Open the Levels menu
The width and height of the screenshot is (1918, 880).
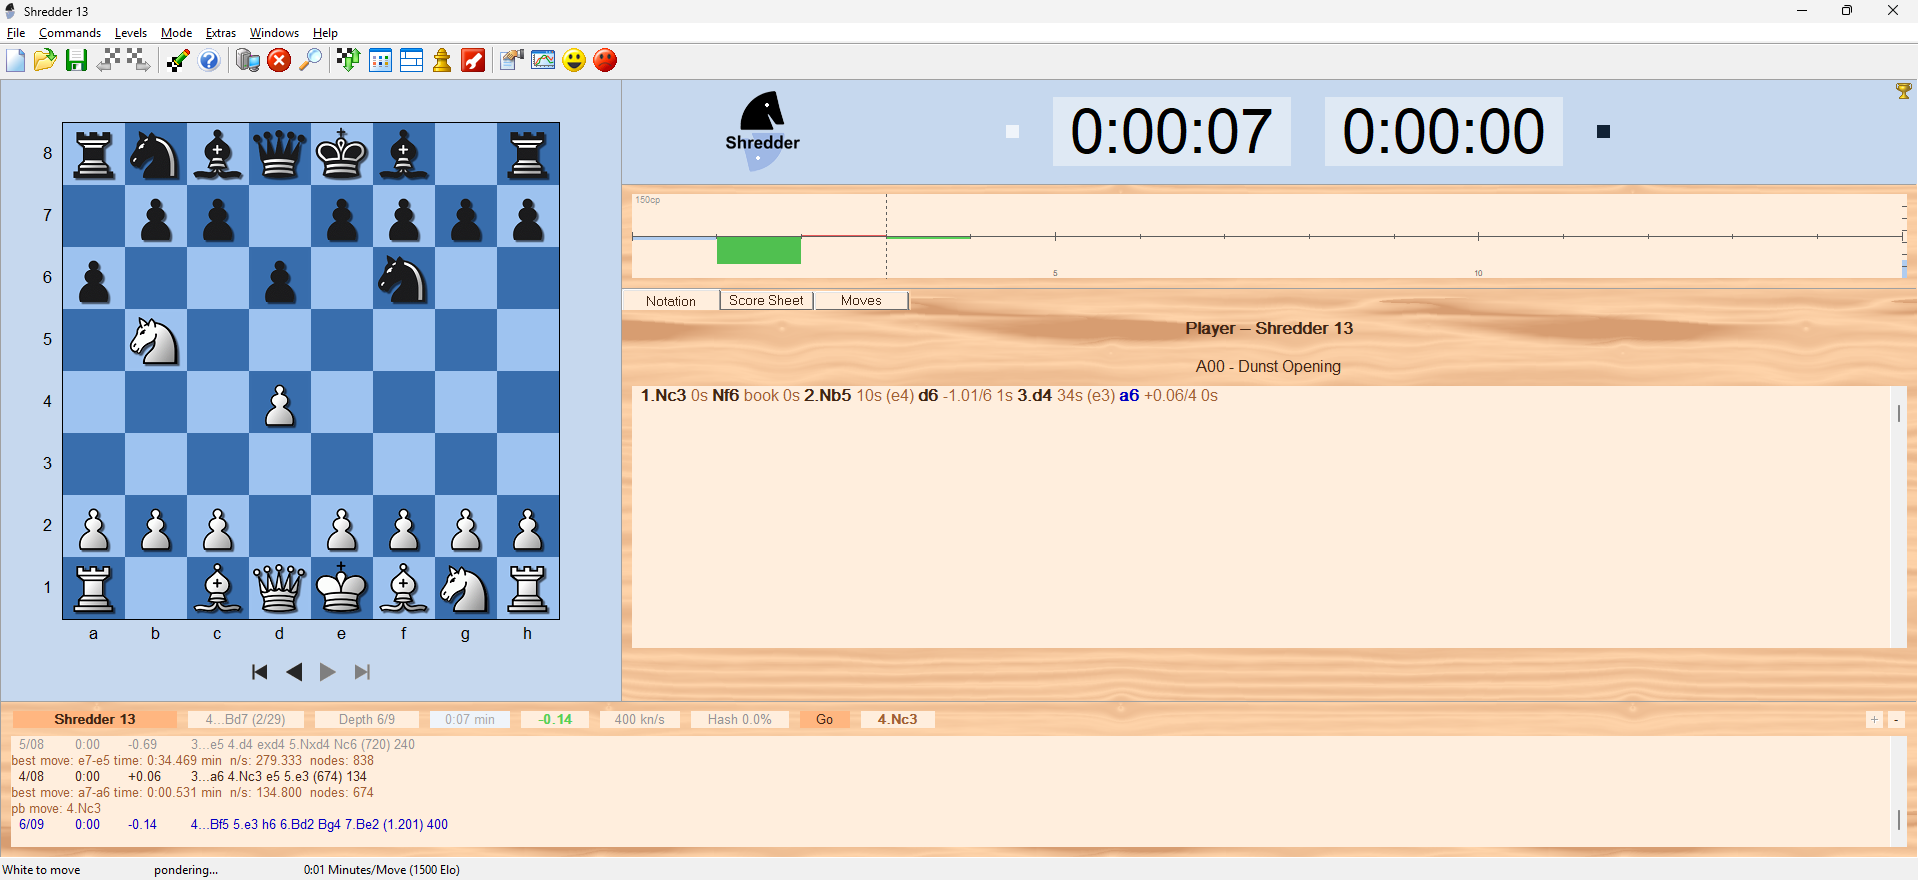click(130, 33)
